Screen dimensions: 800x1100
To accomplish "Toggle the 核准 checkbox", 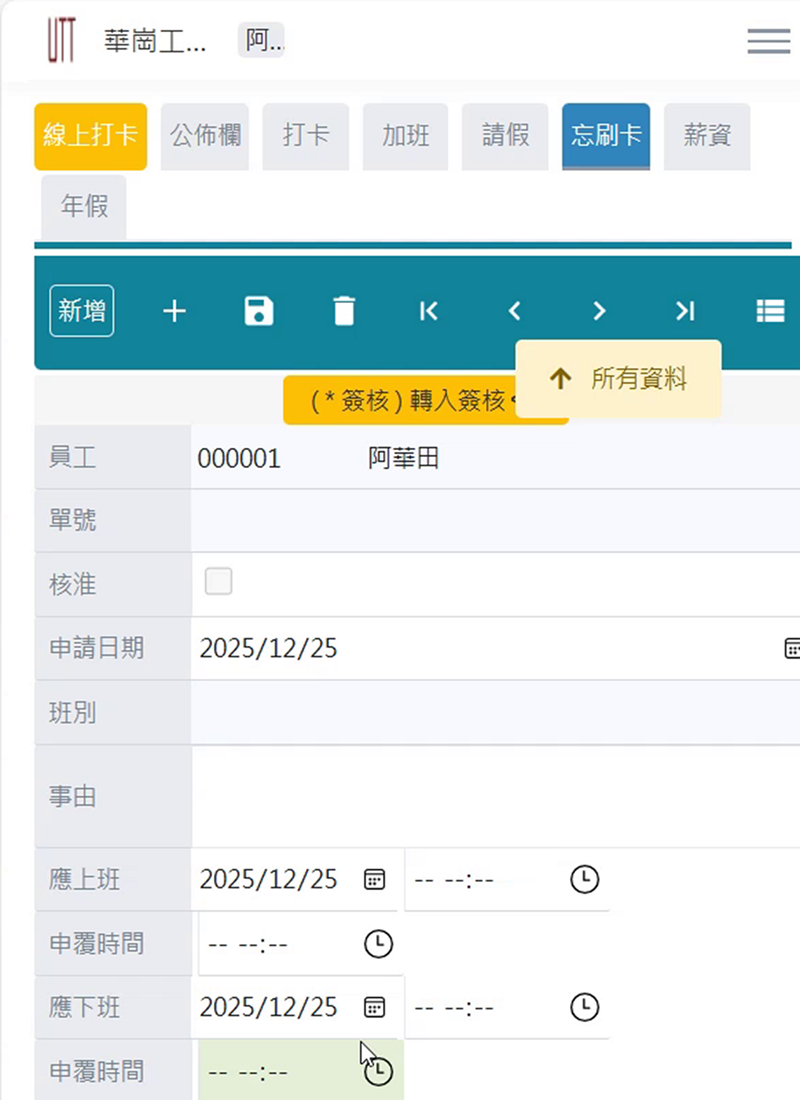I will pyautogui.click(x=218, y=582).
